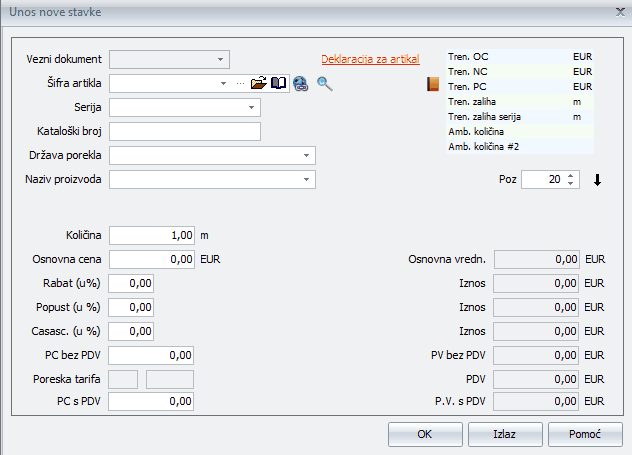Expand the Serija dropdown
Viewport: 632px width, 455px height.
pyautogui.click(x=251, y=107)
